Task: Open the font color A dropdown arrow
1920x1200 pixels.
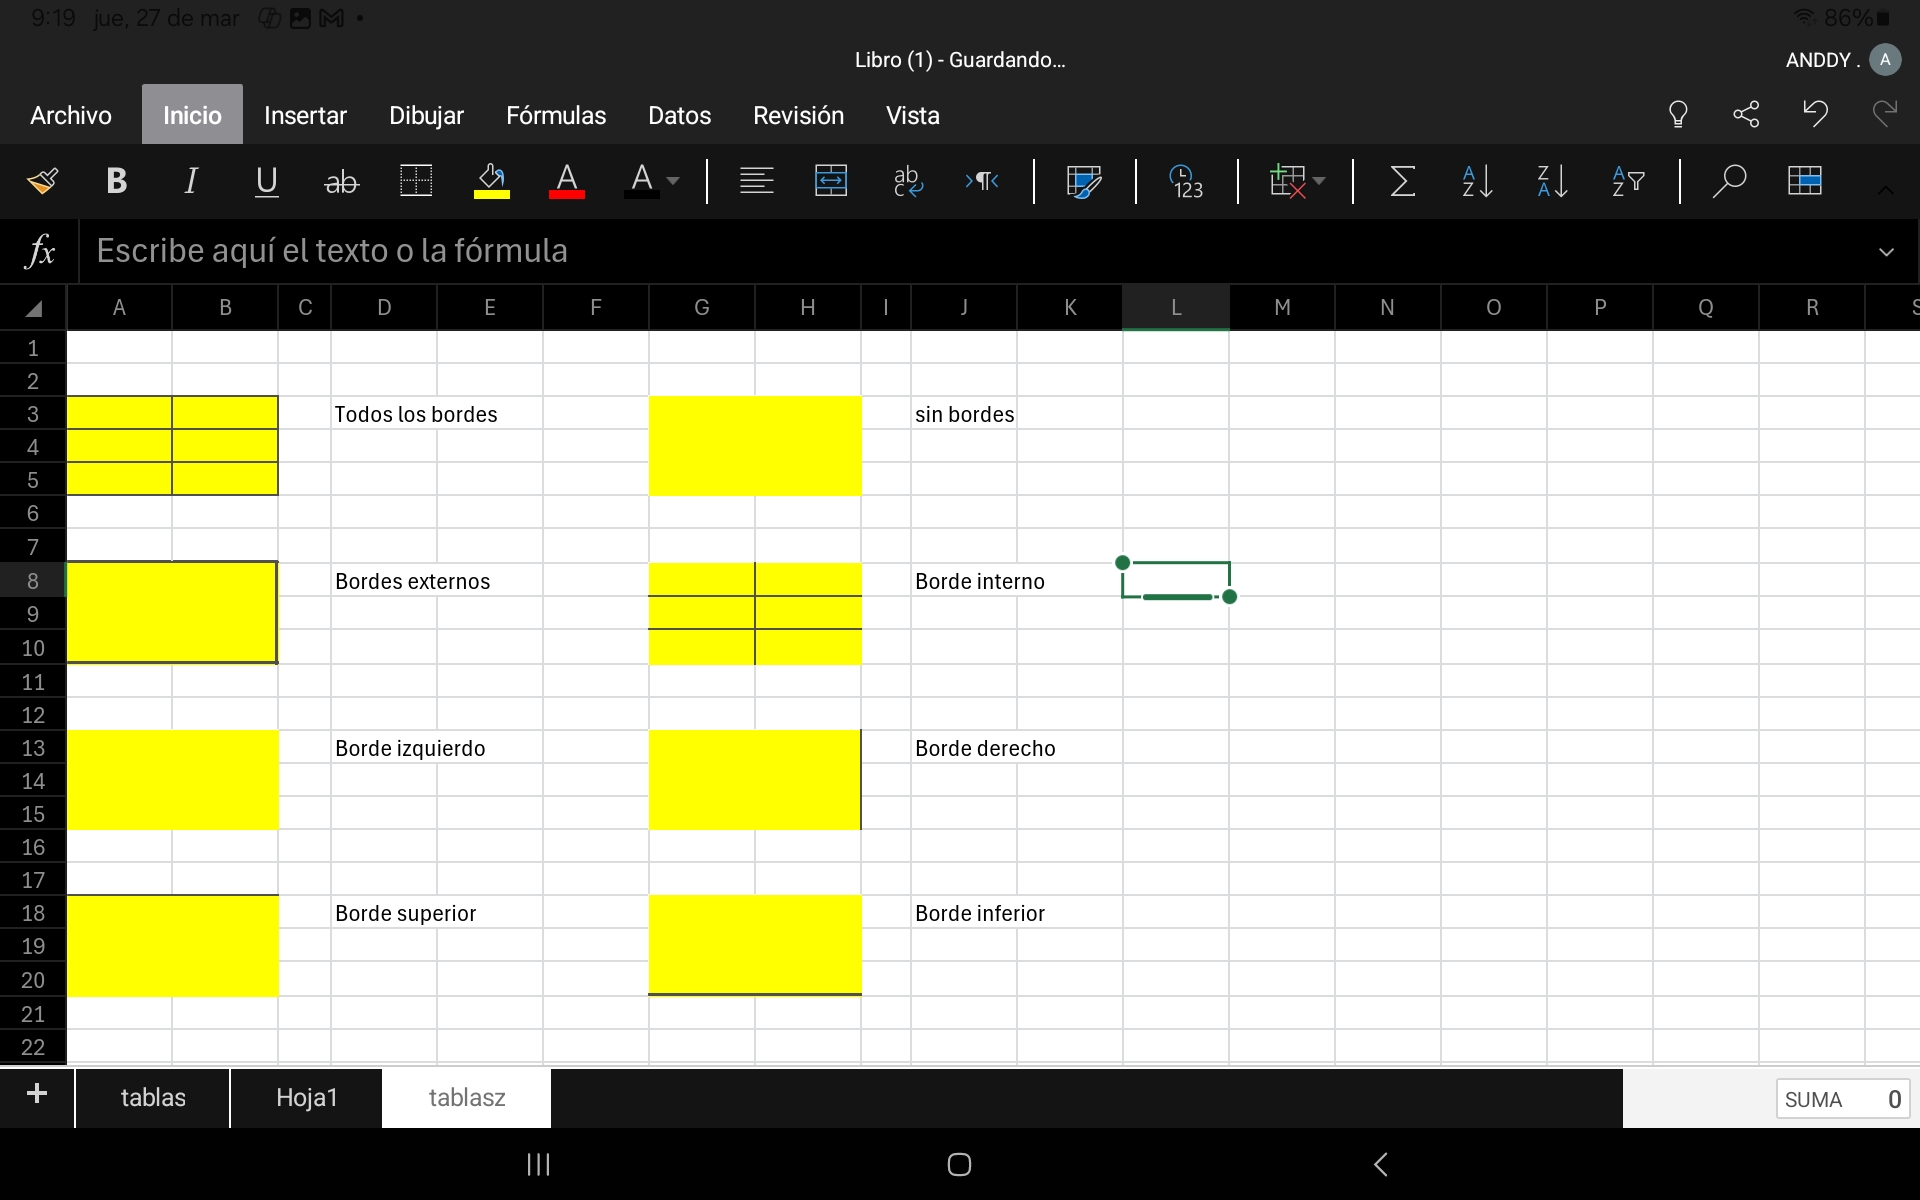Action: 673,181
